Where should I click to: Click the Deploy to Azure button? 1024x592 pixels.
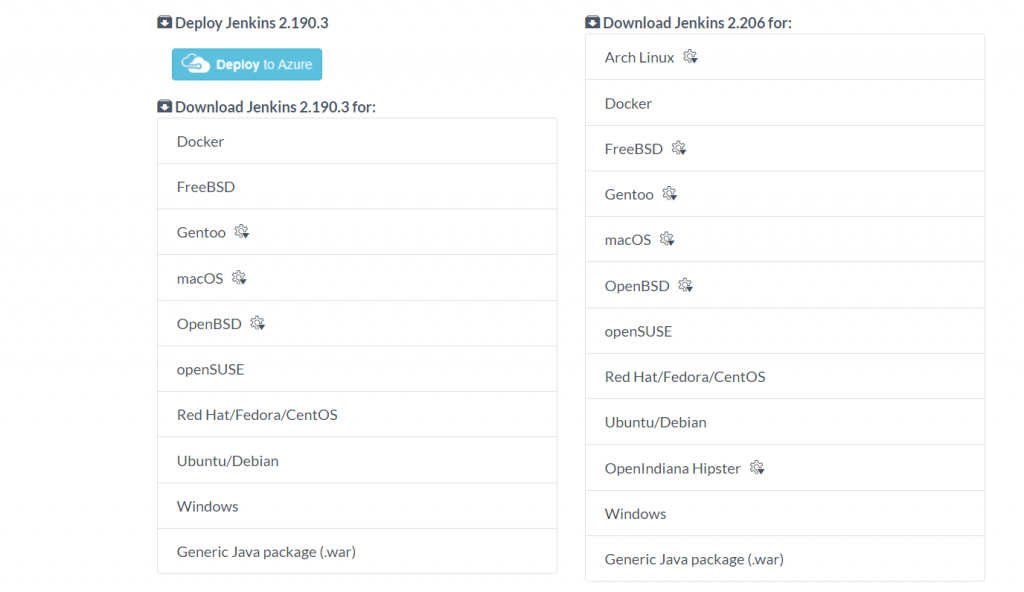point(247,64)
